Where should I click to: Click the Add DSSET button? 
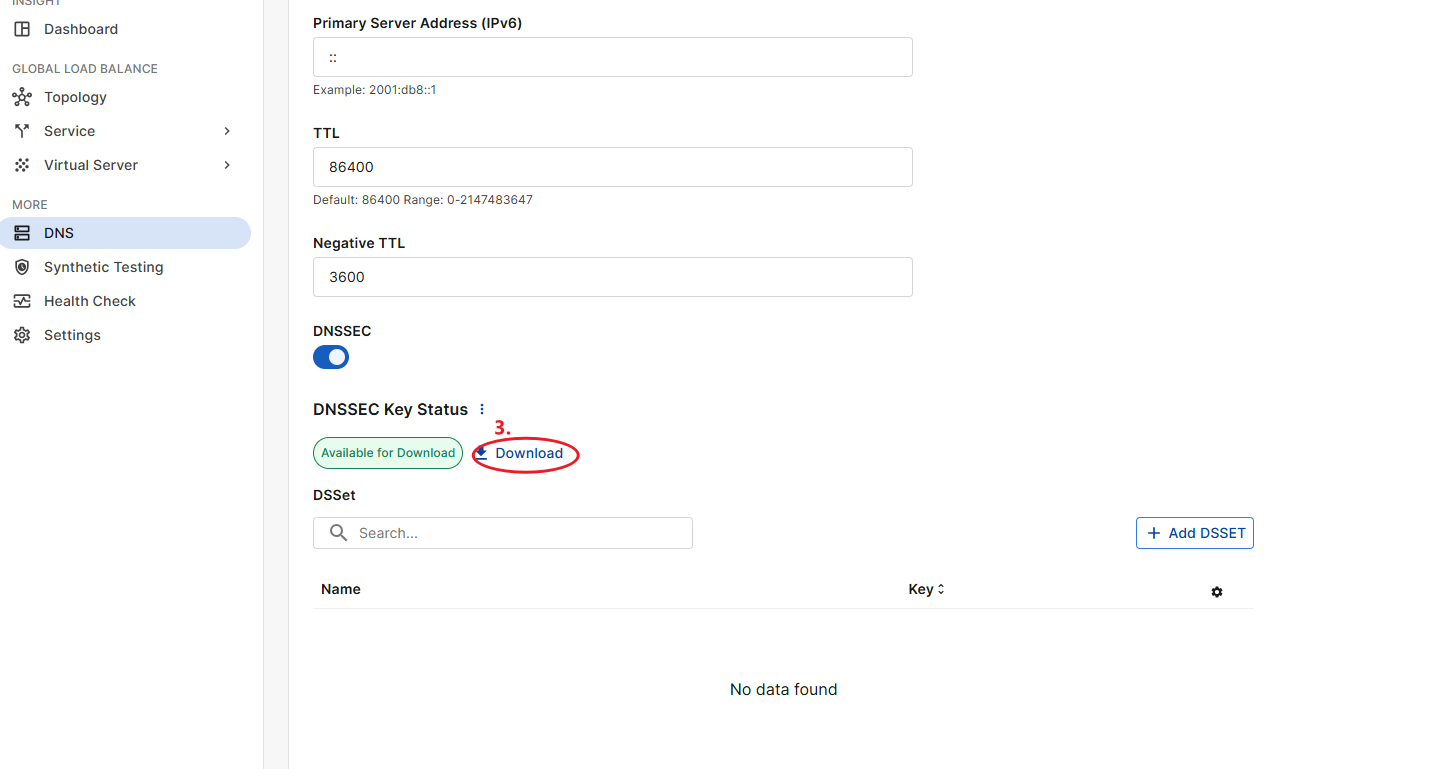click(x=1194, y=533)
